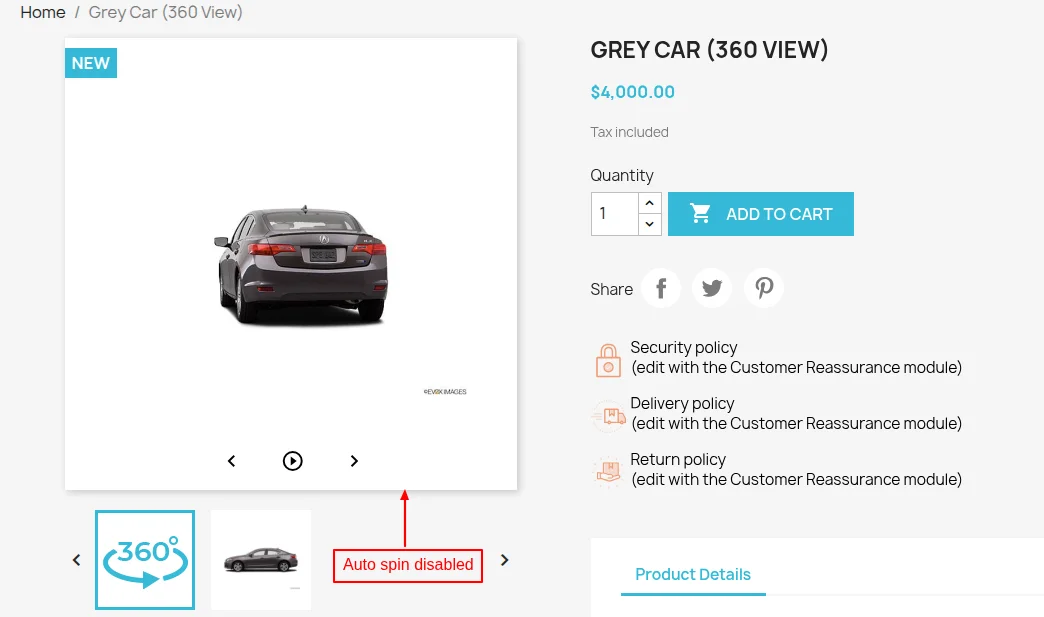Image resolution: width=1044 pixels, height=617 pixels.
Task: Click the Security policy padlock icon
Action: click(608, 360)
